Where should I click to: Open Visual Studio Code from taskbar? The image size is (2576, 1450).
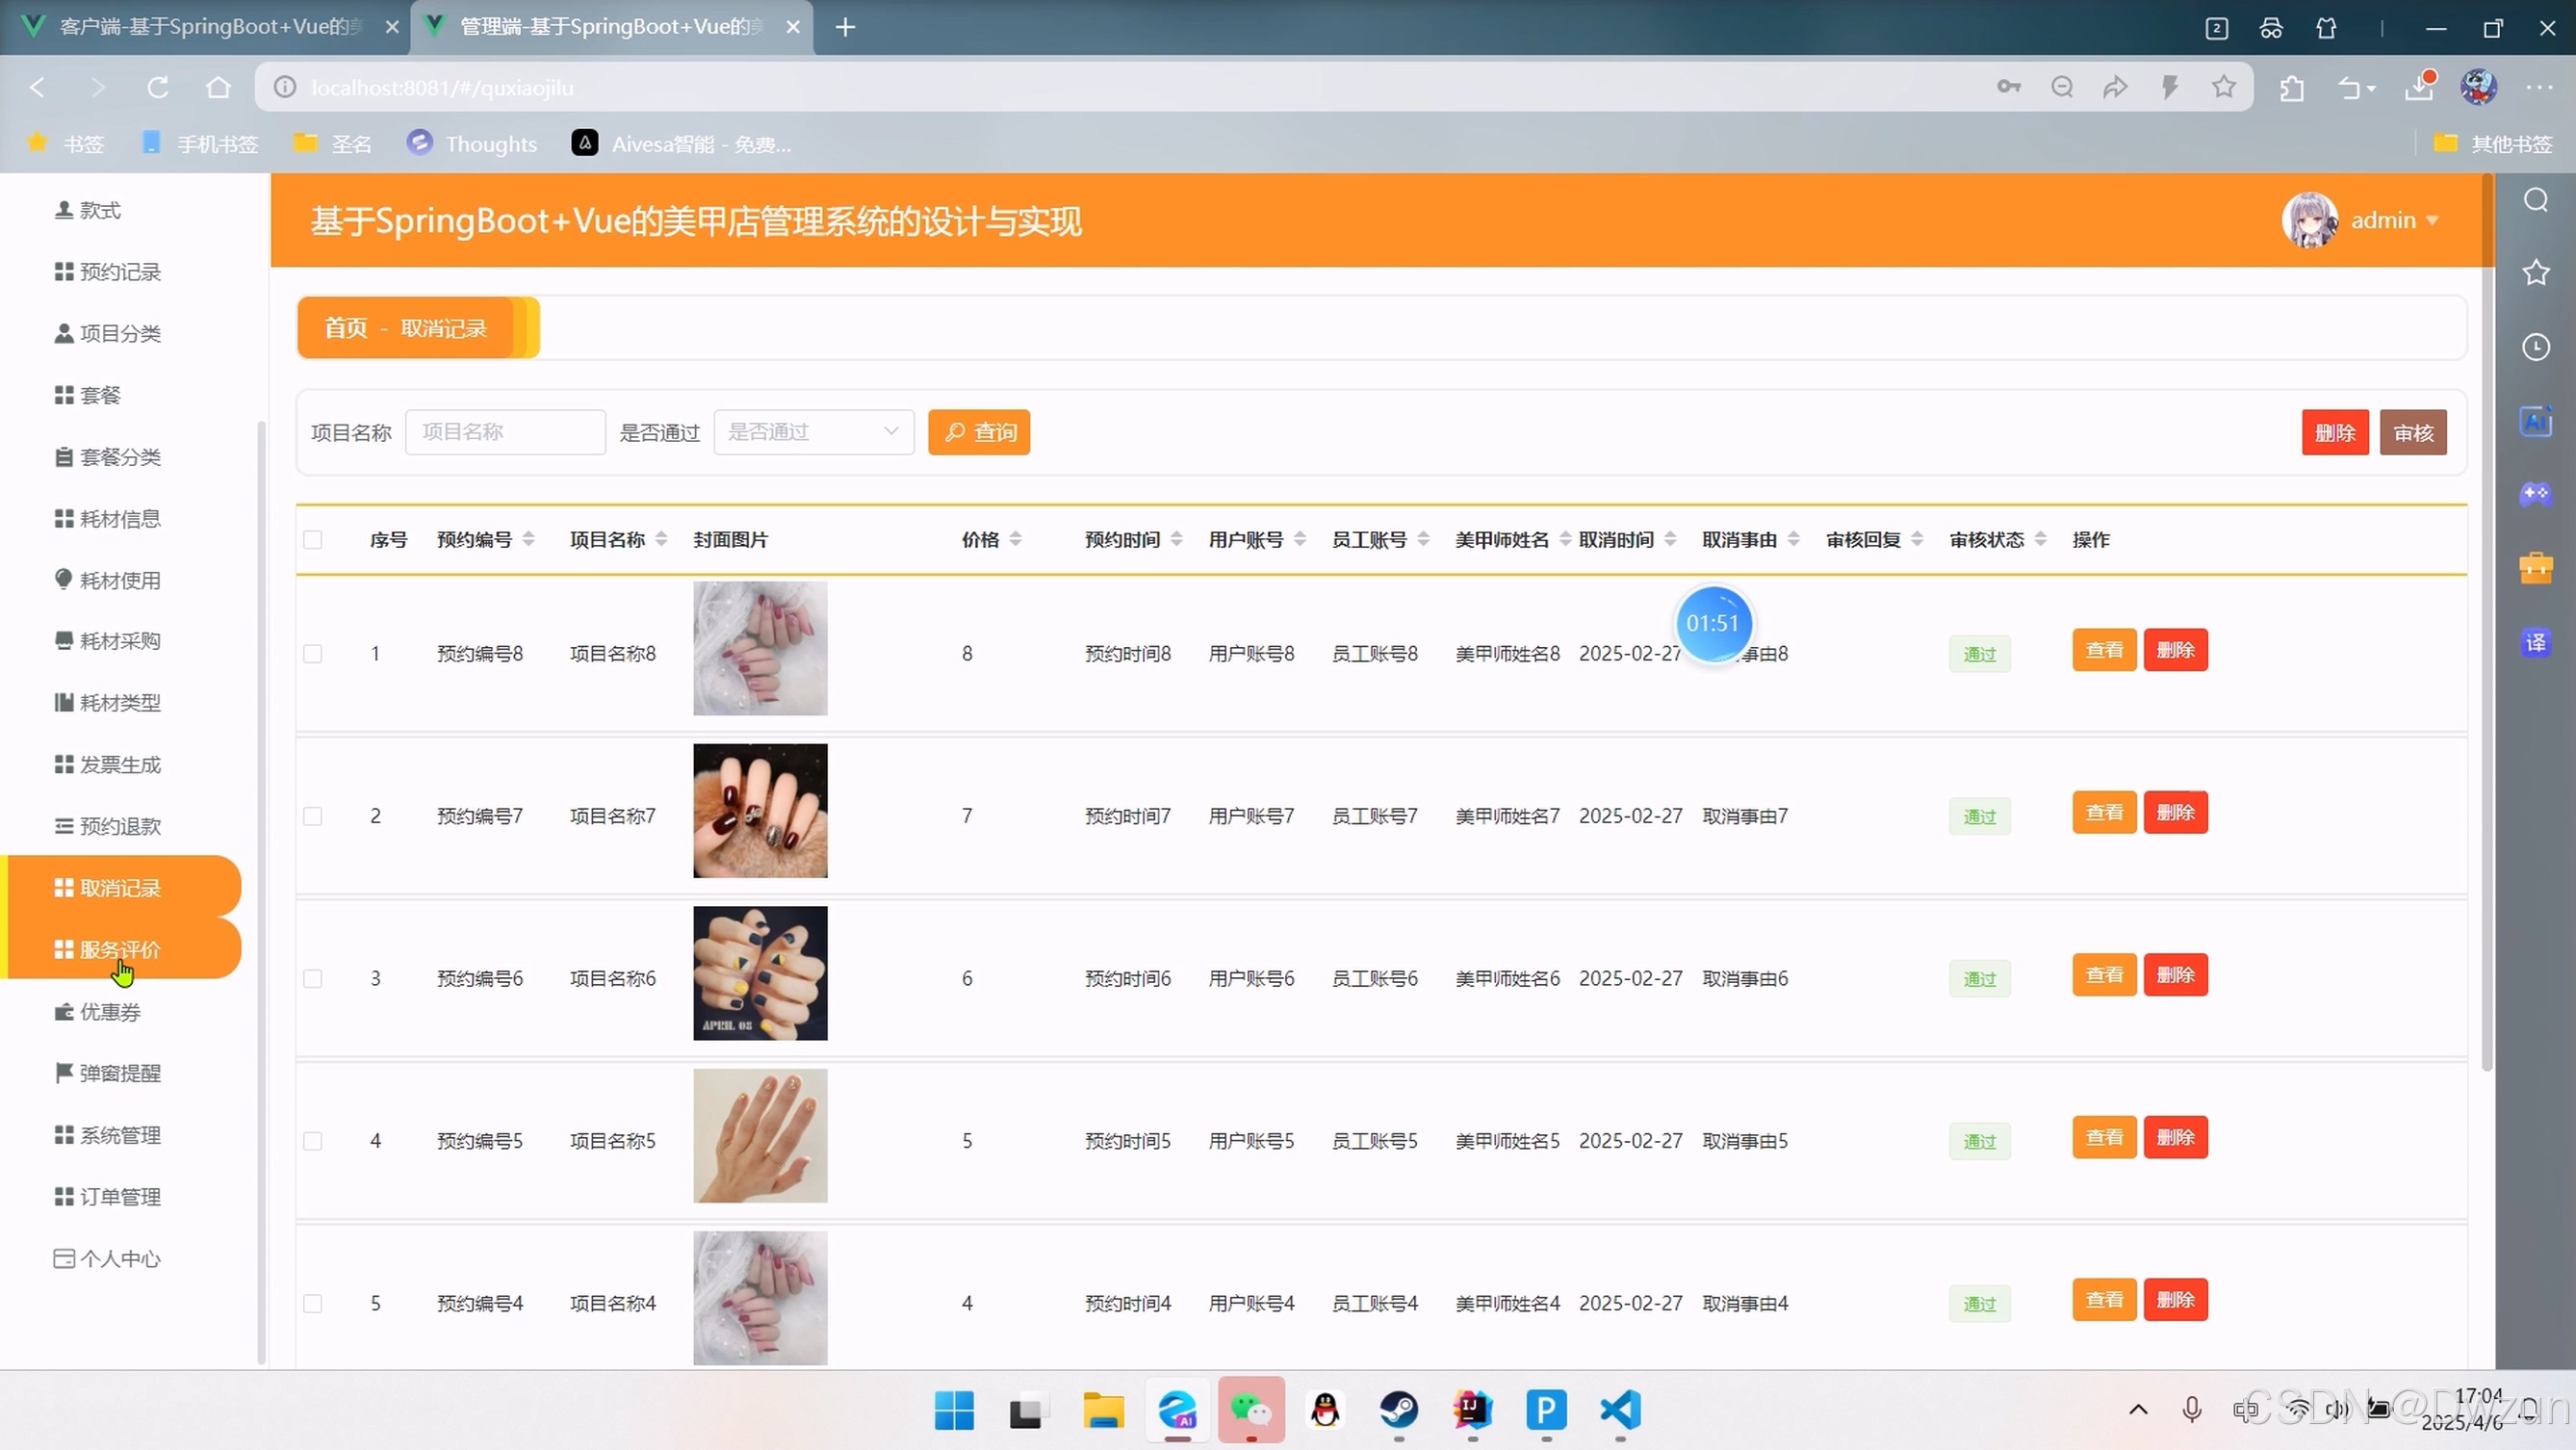(x=1620, y=1410)
